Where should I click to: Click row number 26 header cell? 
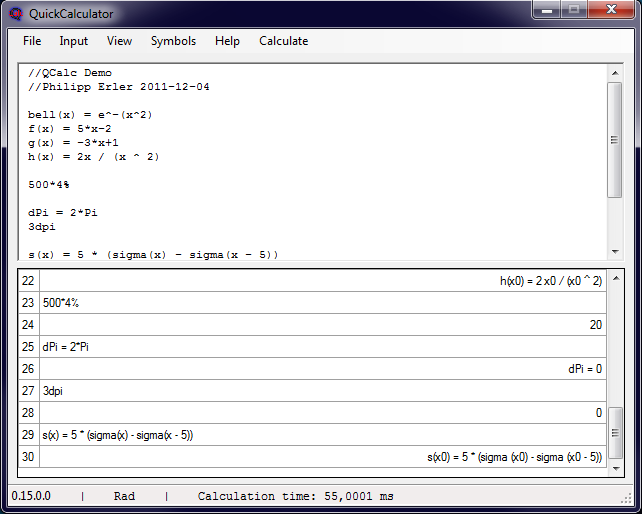click(28, 369)
